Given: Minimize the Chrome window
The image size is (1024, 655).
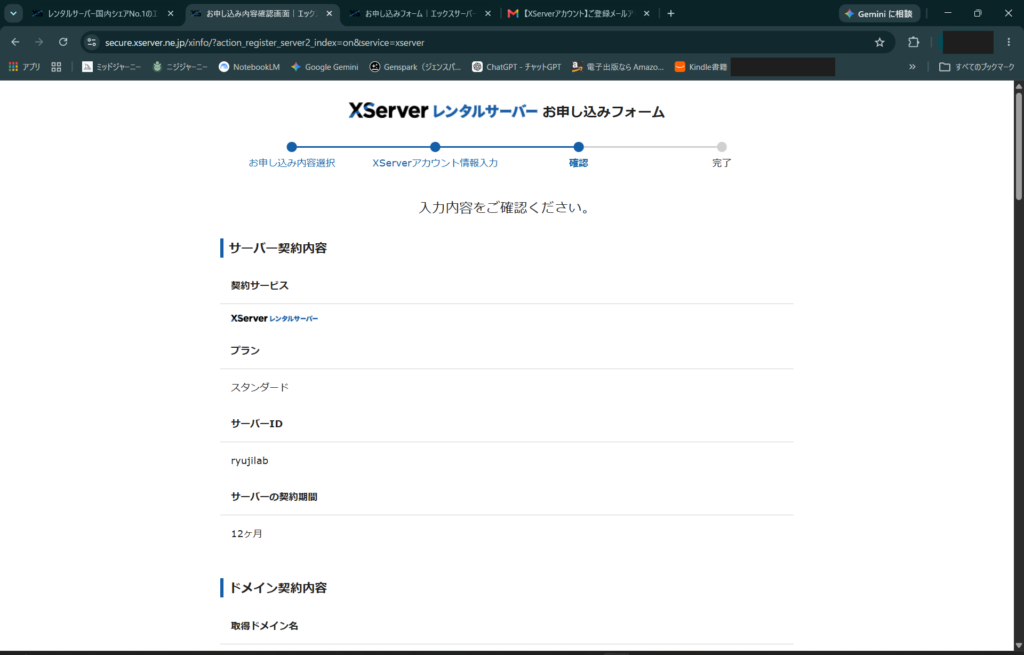Looking at the screenshot, I should (948, 13).
